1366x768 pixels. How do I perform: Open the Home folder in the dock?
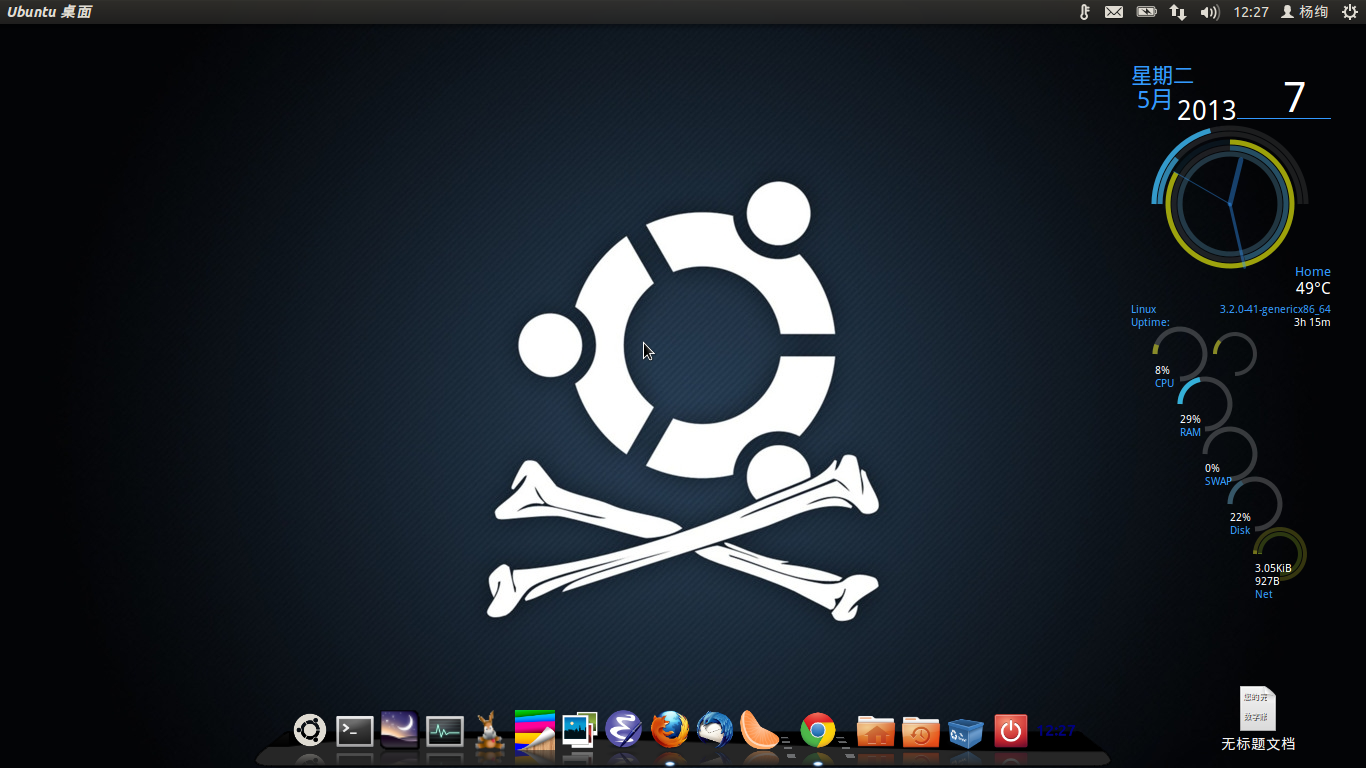876,731
